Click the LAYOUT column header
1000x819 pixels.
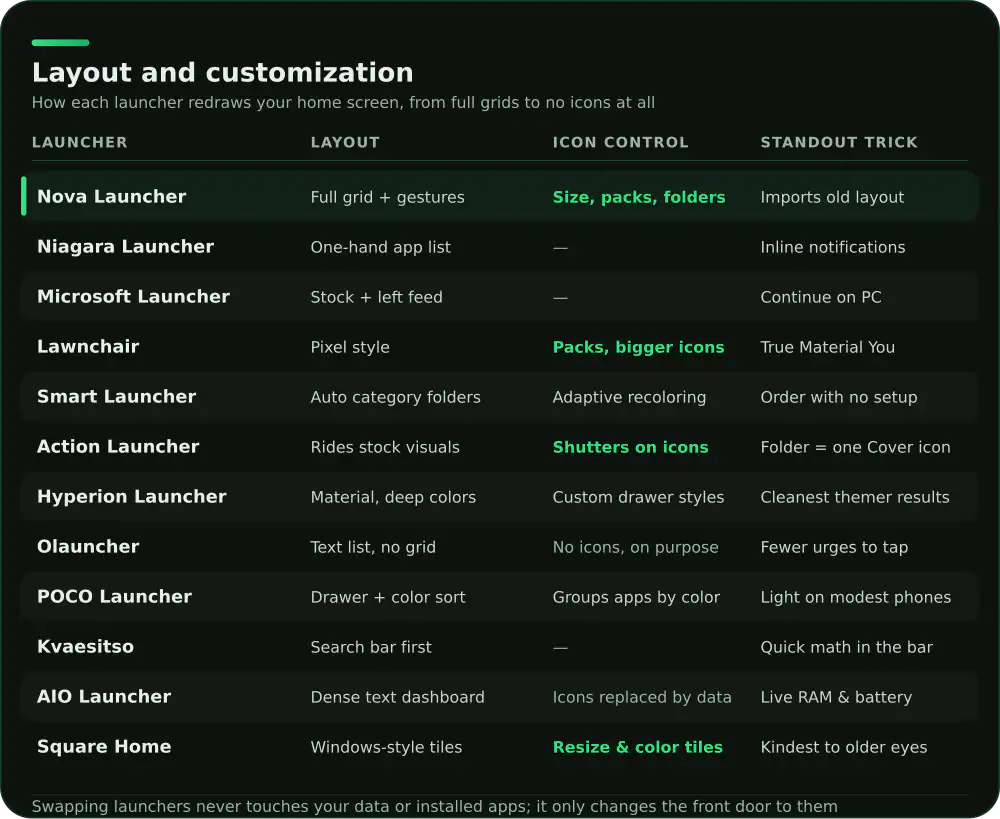(345, 142)
